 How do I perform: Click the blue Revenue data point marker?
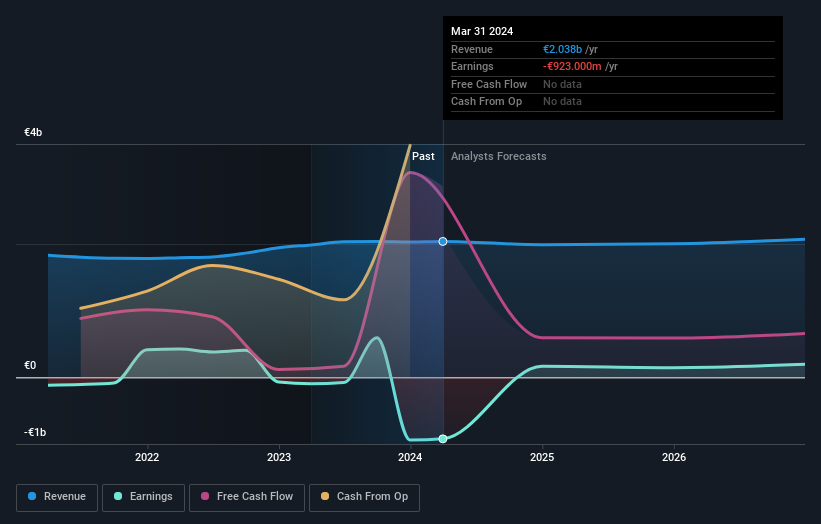443,241
